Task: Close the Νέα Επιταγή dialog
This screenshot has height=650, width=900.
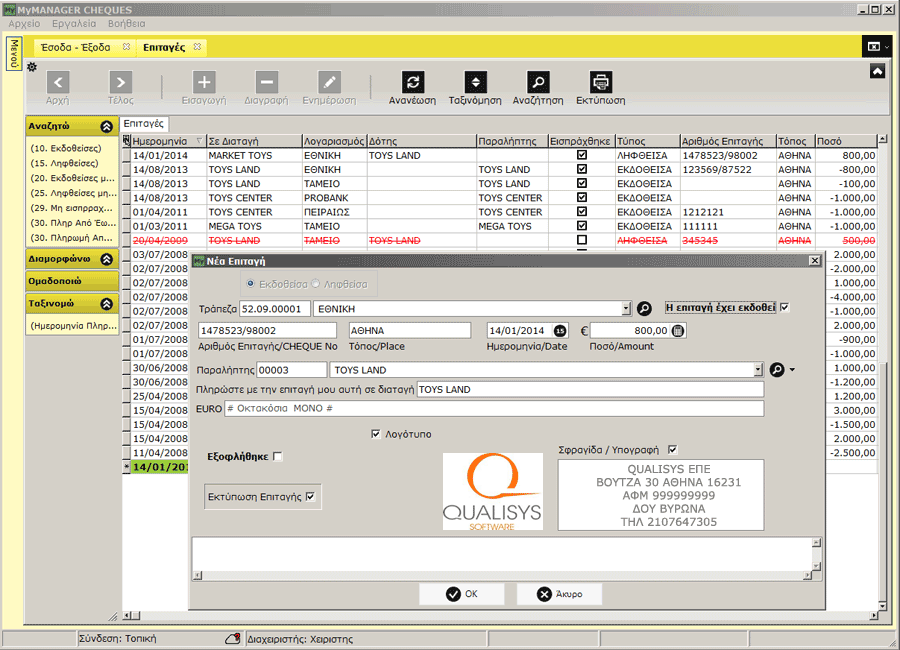Action: [814, 261]
